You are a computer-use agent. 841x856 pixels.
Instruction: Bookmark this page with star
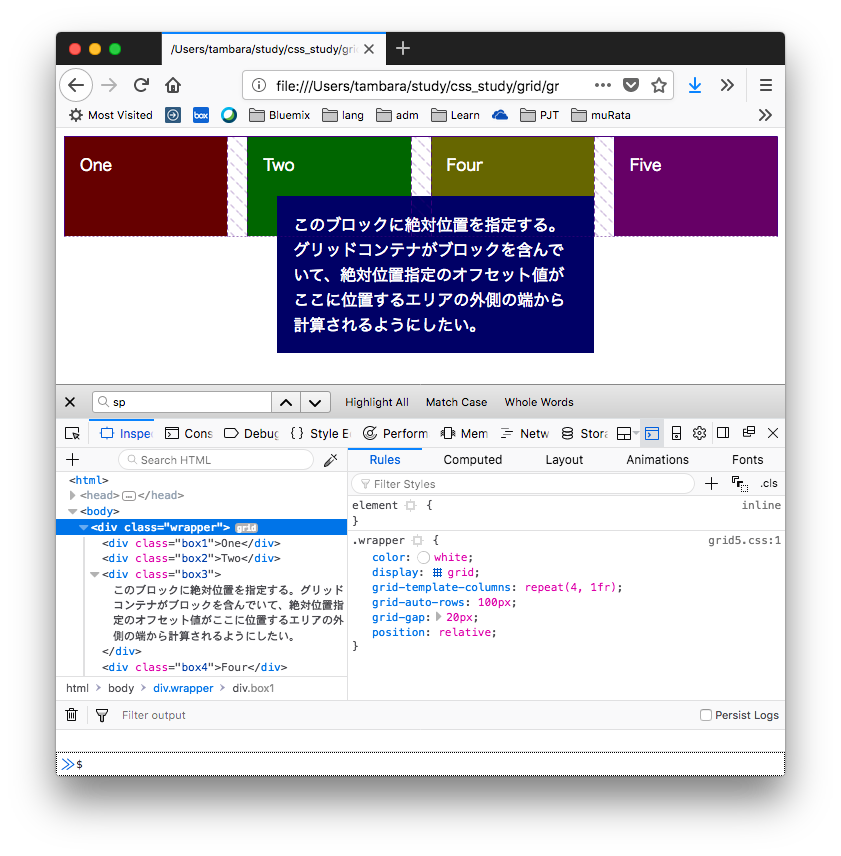(659, 85)
